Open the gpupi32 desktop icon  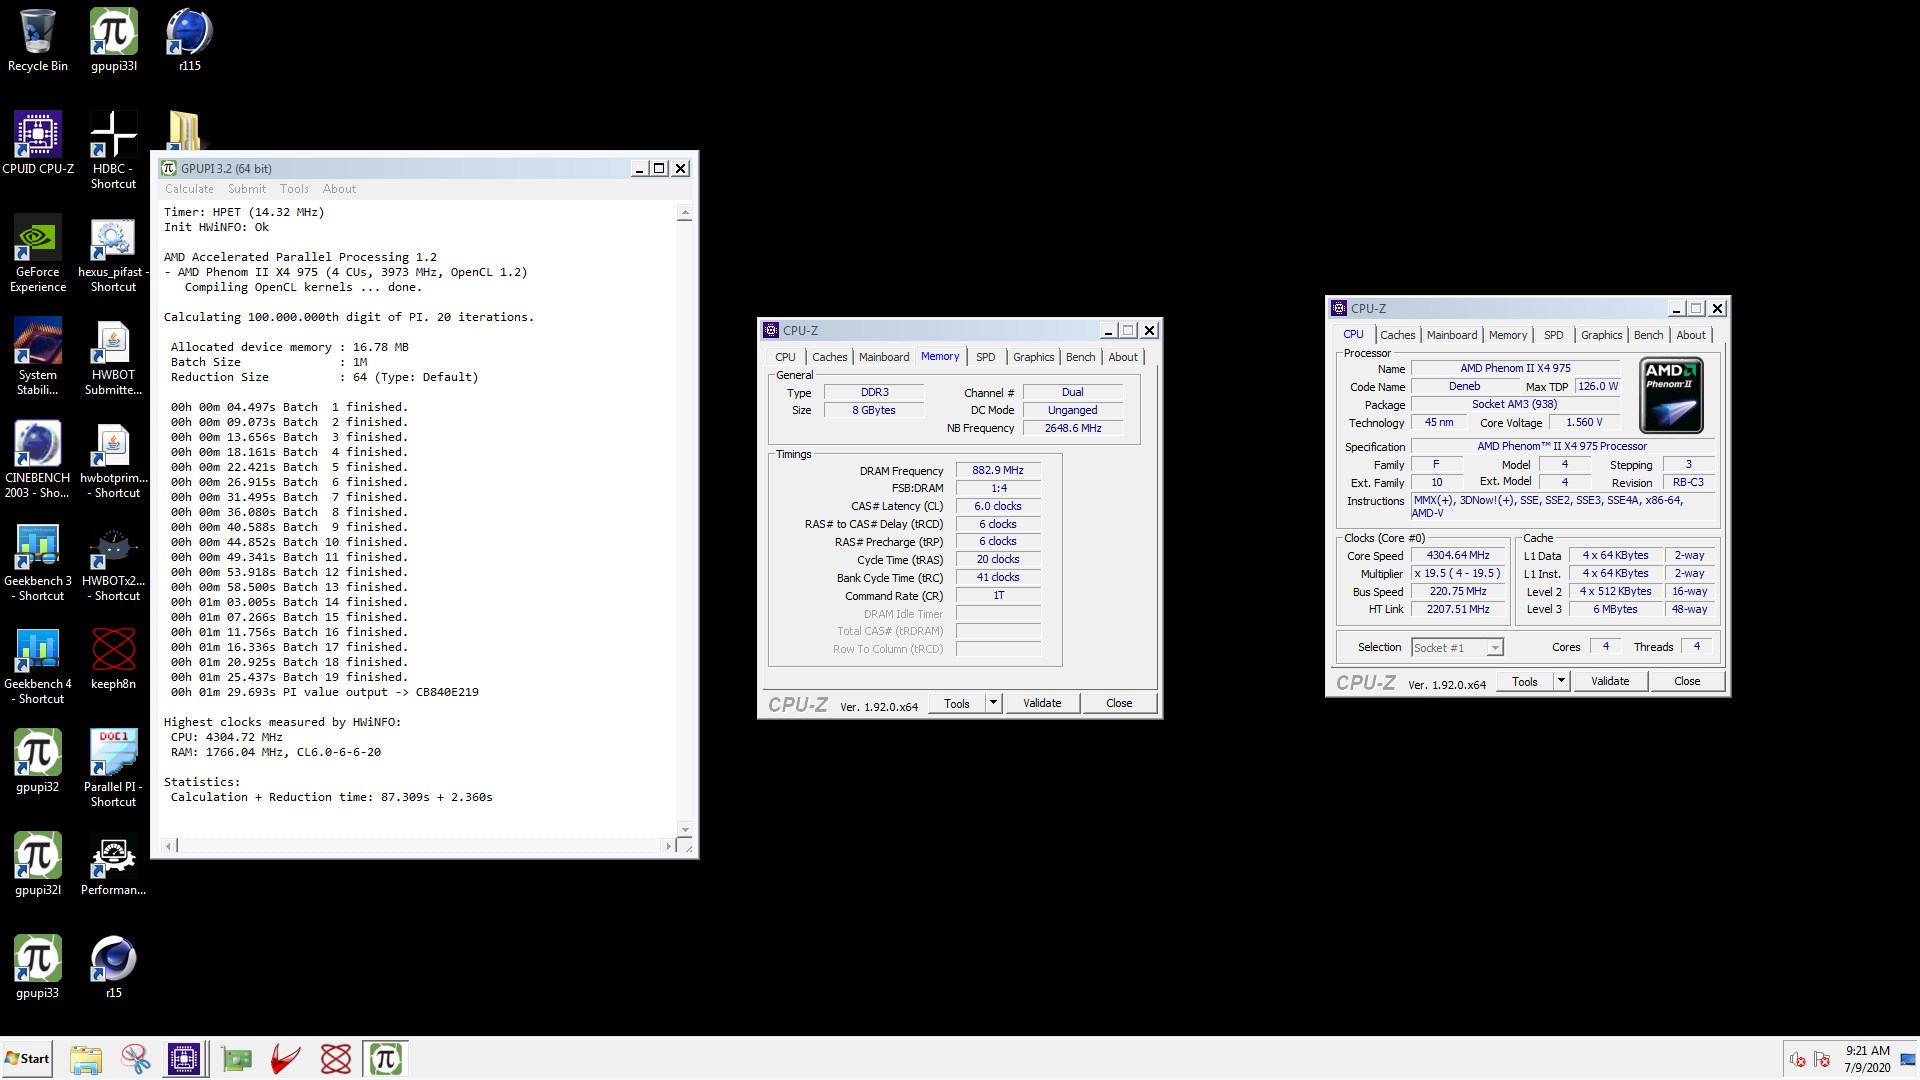tap(38, 761)
